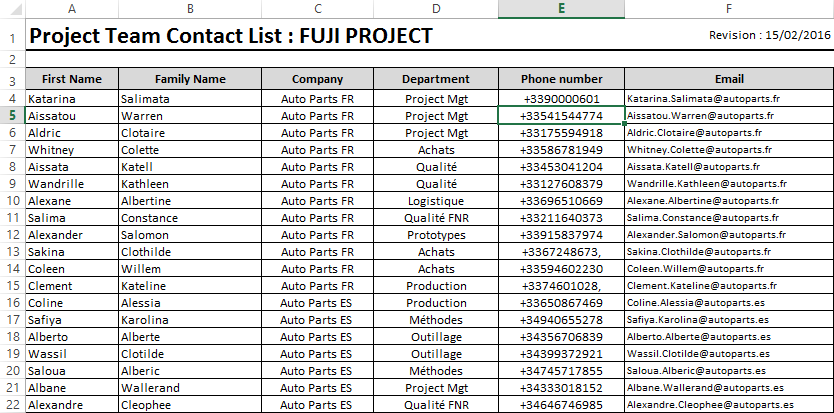This screenshot has width=834, height=413.
Task: Select column C header
Action: pos(317,8)
